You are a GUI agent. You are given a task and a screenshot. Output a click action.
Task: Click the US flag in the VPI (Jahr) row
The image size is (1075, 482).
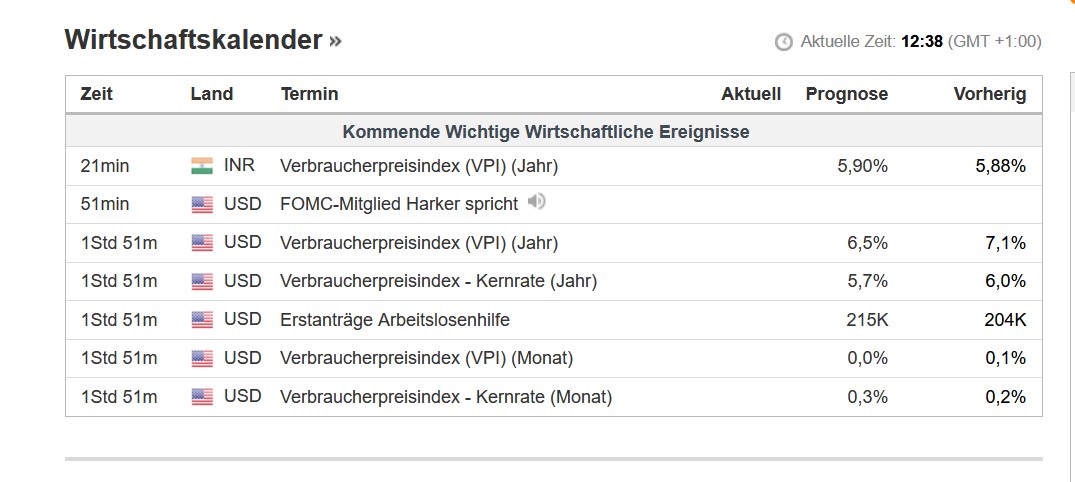click(x=202, y=243)
